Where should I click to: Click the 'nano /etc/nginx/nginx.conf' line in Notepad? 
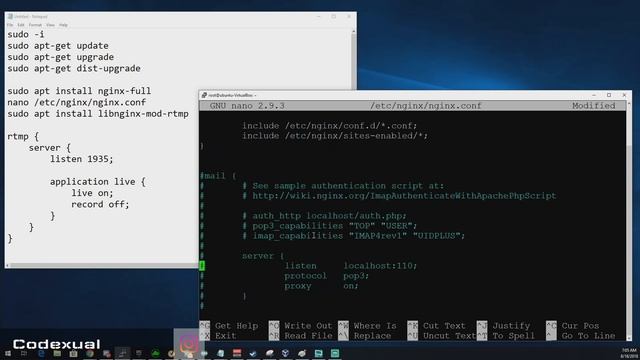click(76, 102)
